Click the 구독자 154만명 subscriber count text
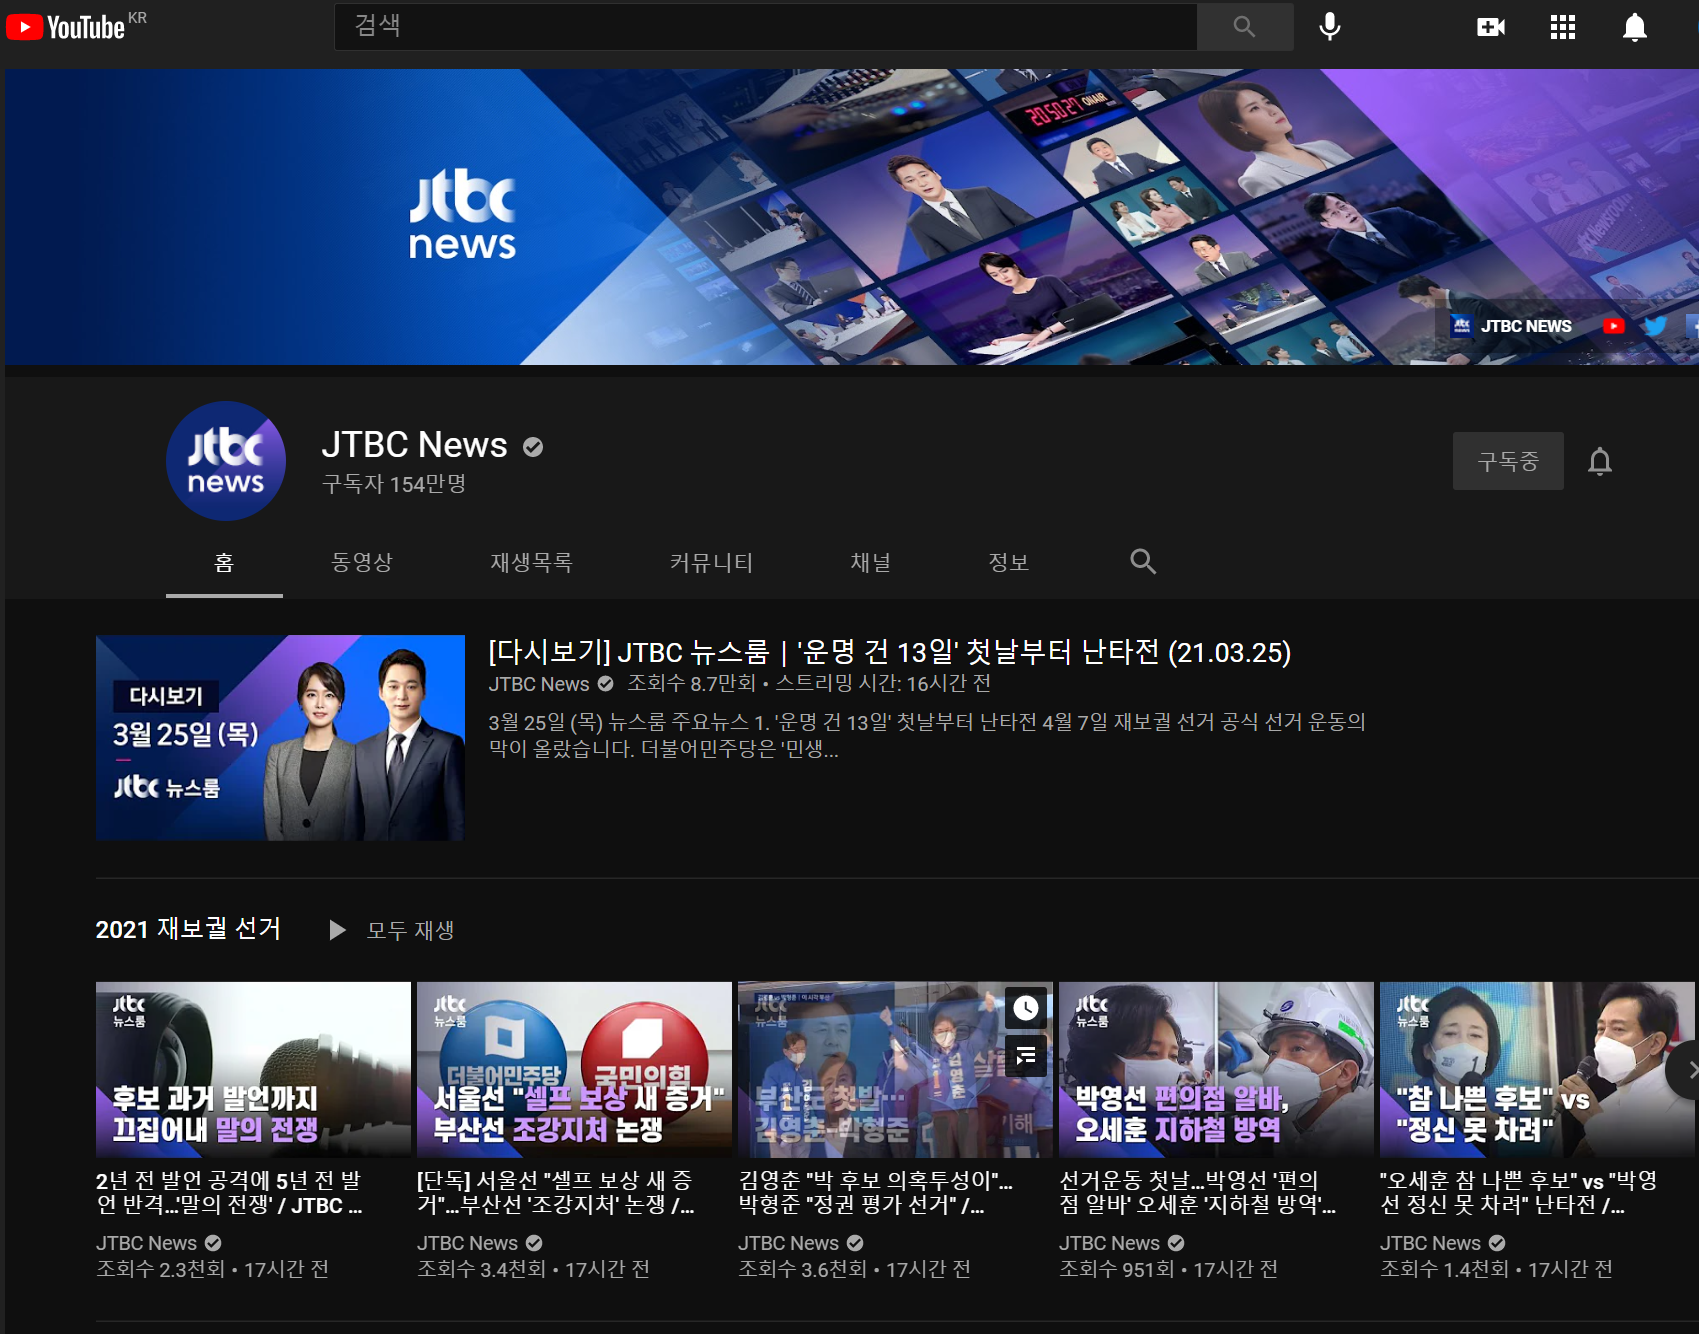The height and width of the screenshot is (1334, 1699). point(394,484)
